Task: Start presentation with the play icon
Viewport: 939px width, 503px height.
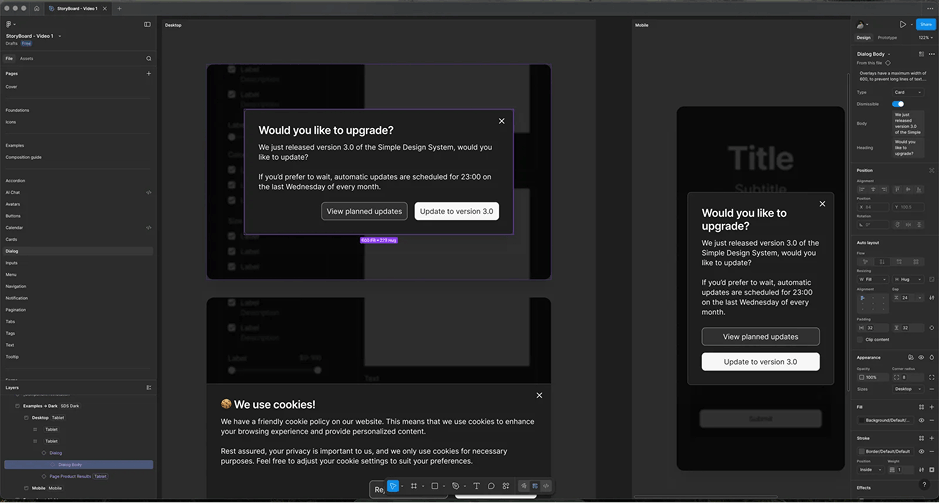Action: (902, 25)
